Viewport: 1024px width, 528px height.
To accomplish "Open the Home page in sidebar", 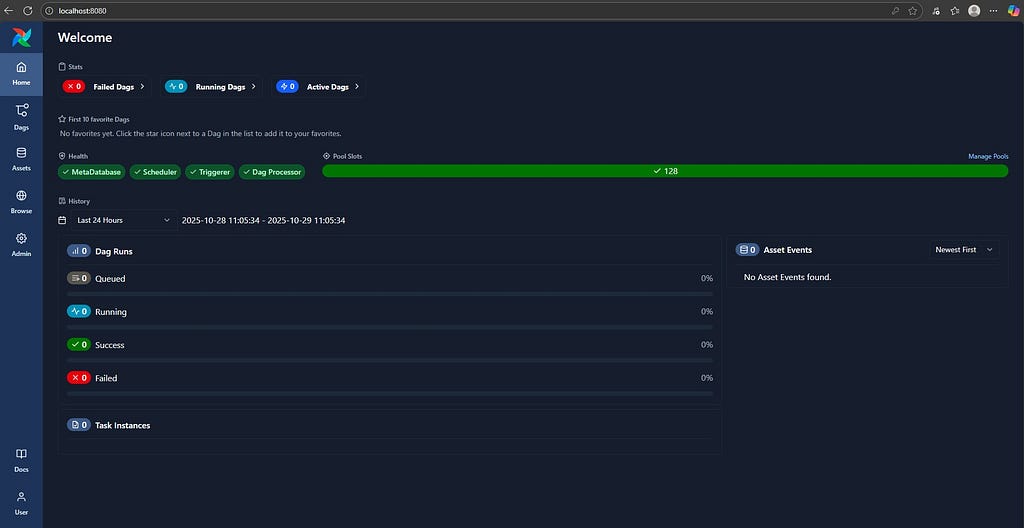I will (21, 74).
